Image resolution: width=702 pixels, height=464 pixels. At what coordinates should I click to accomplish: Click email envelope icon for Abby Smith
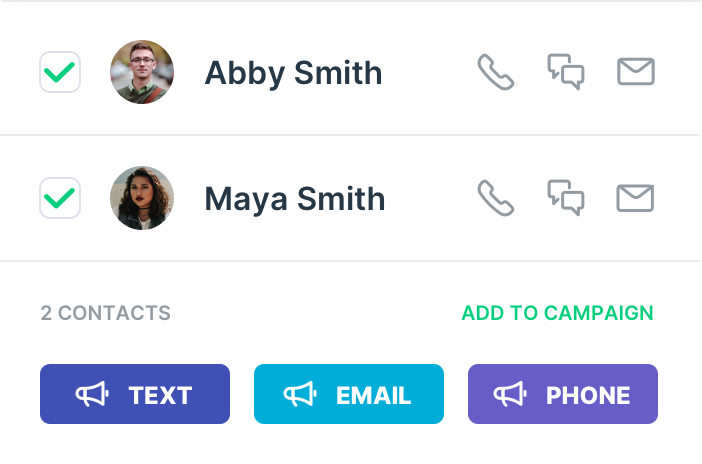pos(636,72)
